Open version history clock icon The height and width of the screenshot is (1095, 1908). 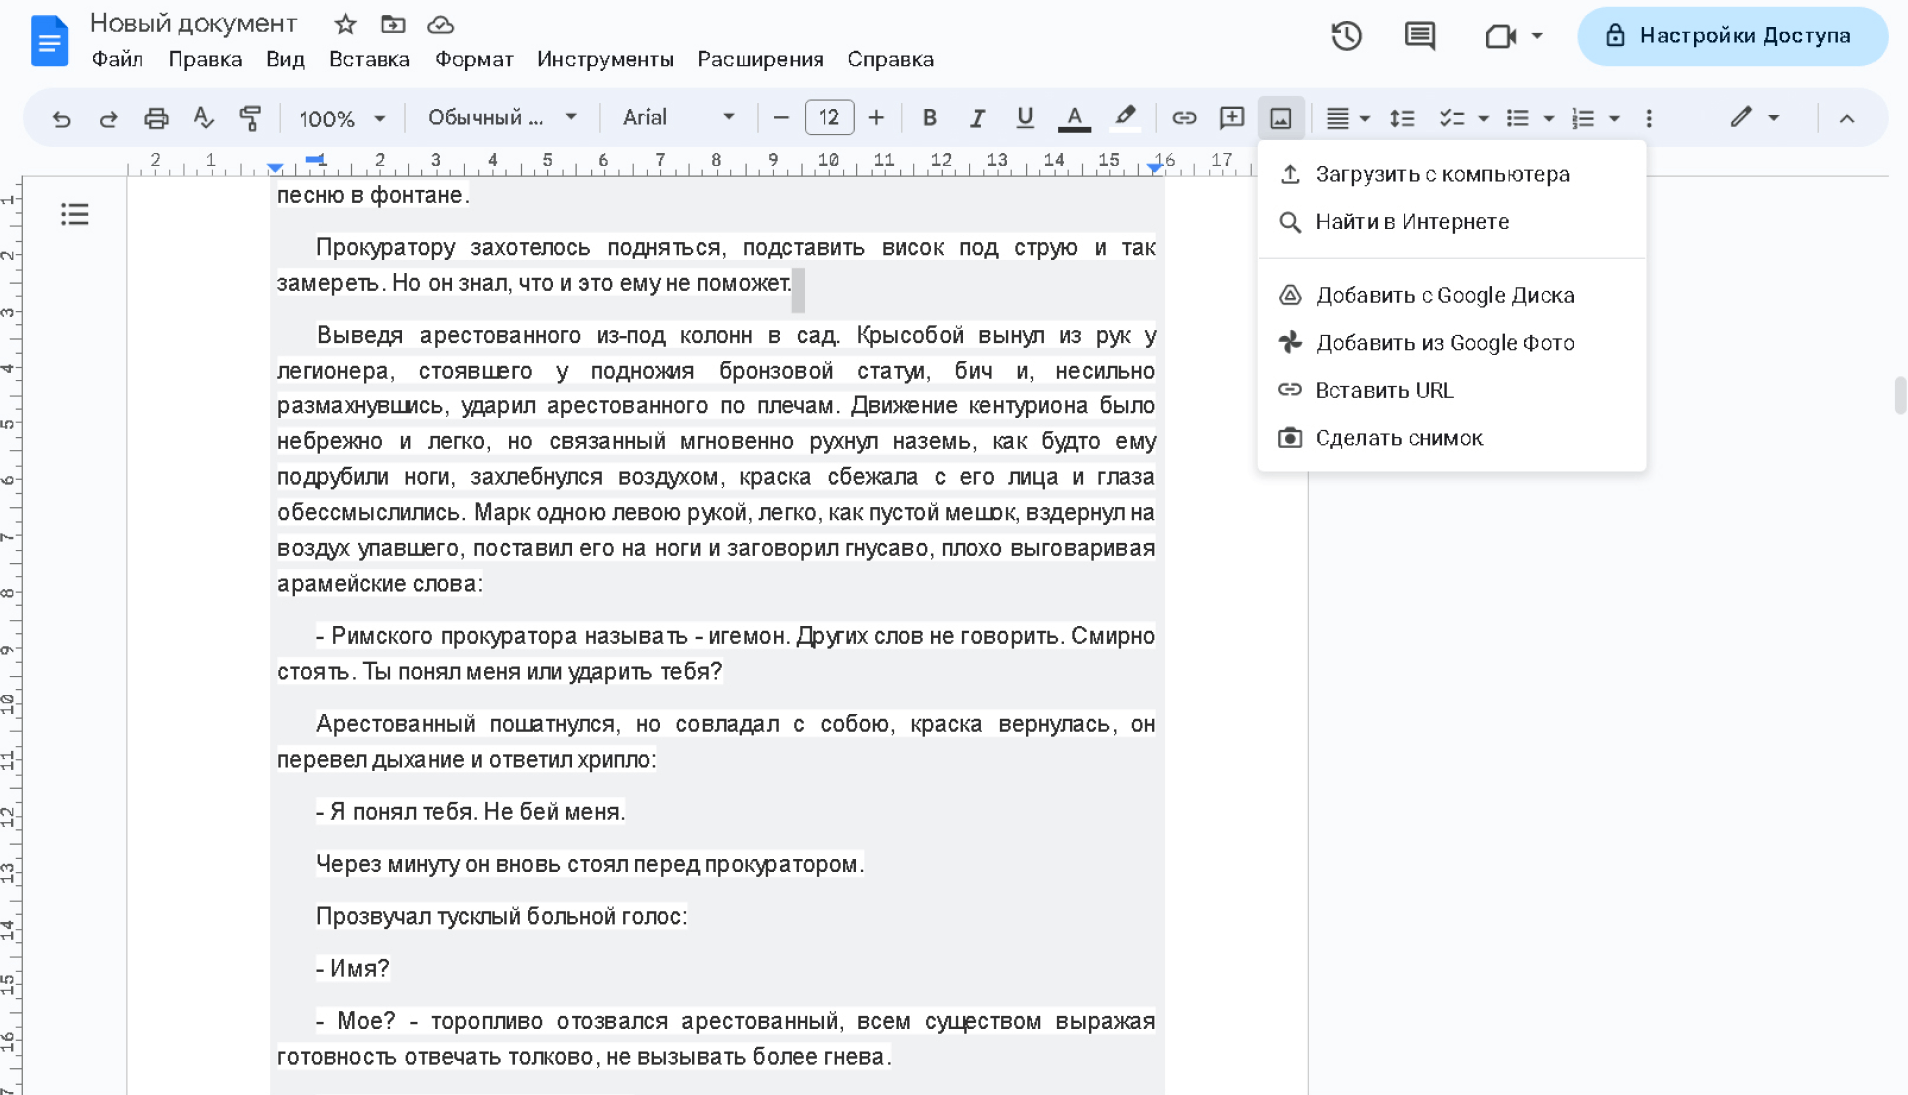click(x=1346, y=36)
